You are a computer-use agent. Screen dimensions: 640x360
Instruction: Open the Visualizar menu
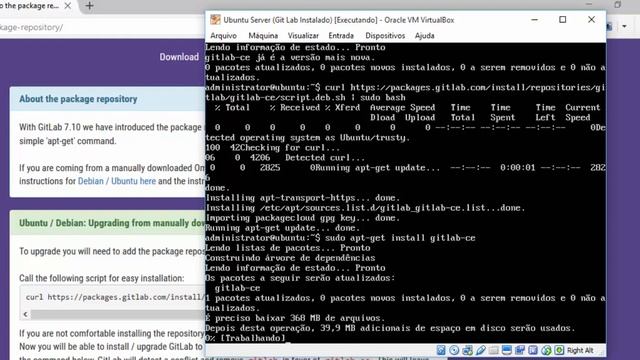pyautogui.click(x=303, y=36)
